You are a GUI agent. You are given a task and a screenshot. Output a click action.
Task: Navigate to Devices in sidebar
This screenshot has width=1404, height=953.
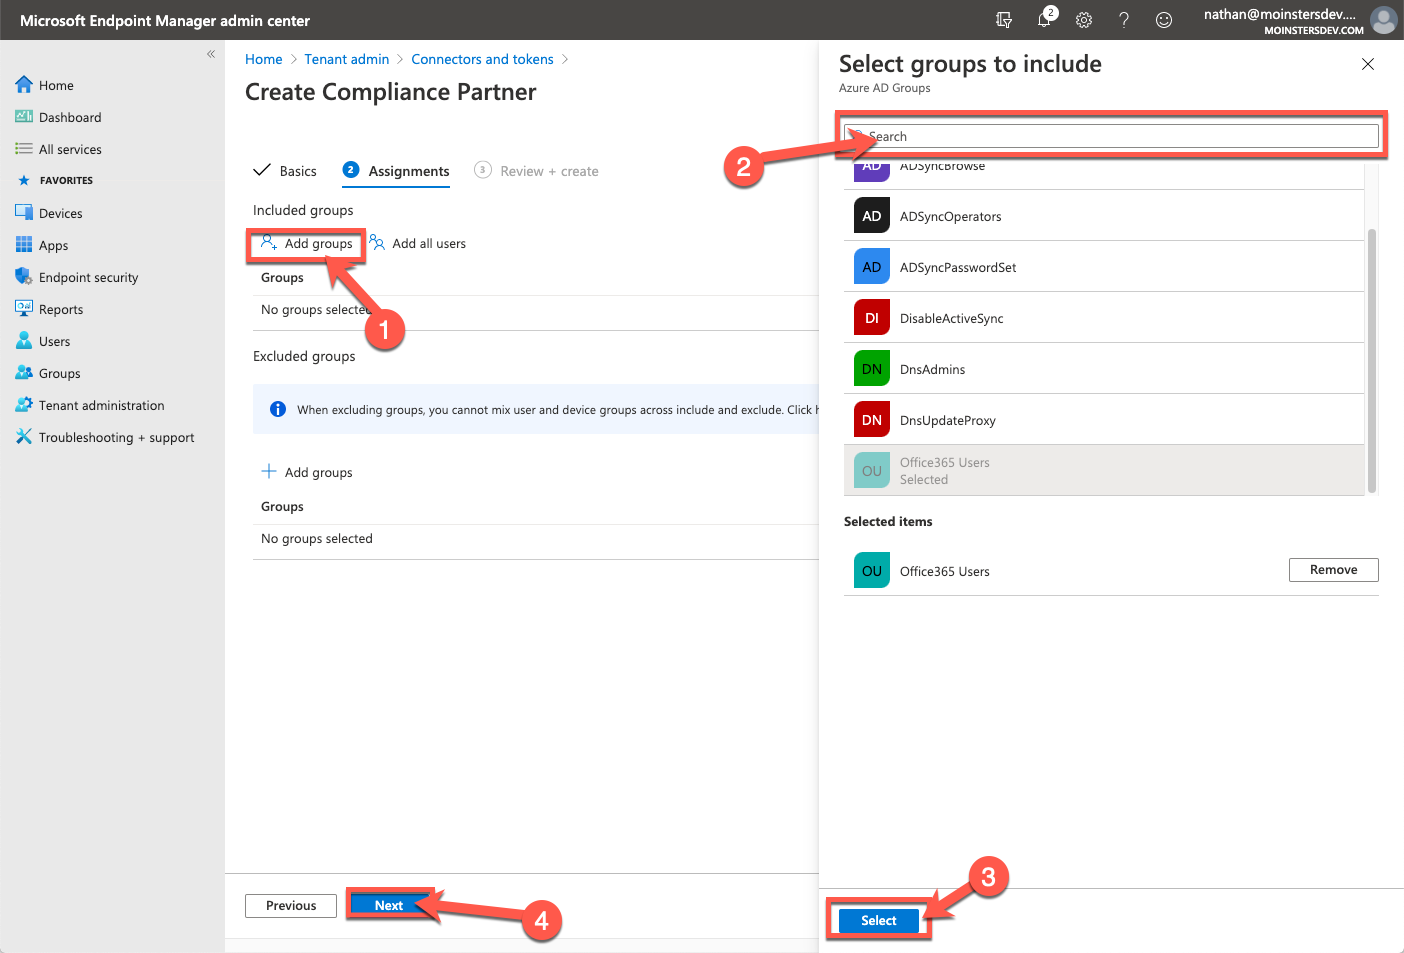[x=62, y=212]
